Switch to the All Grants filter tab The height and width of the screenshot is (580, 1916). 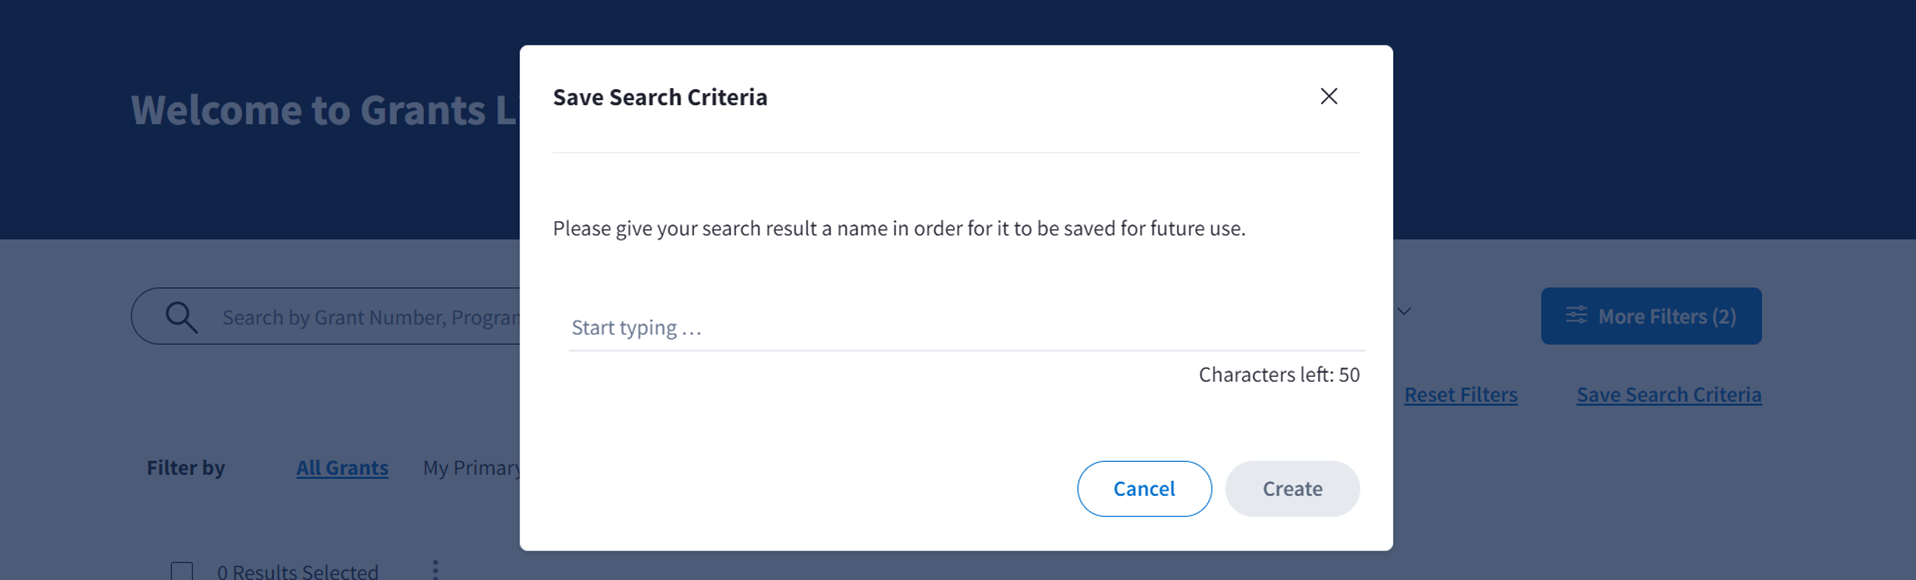pyautogui.click(x=342, y=467)
